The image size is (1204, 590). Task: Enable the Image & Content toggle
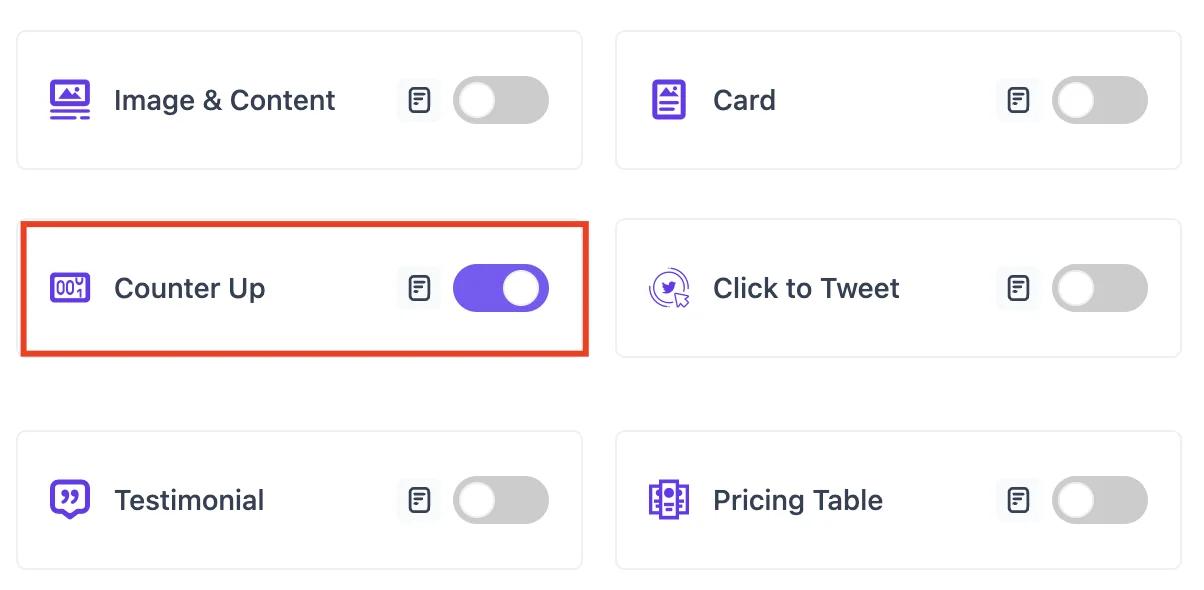[500, 100]
